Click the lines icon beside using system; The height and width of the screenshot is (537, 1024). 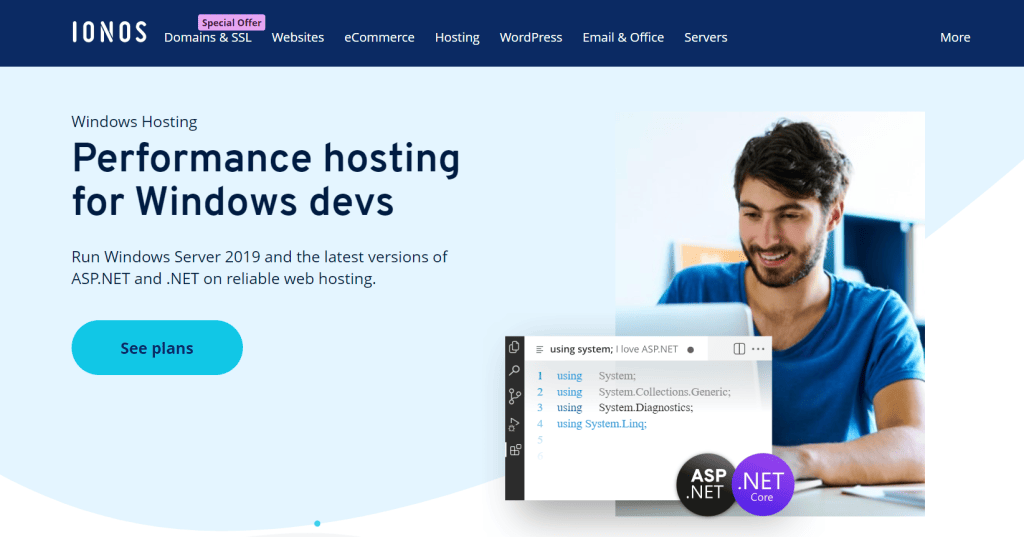[539, 350]
